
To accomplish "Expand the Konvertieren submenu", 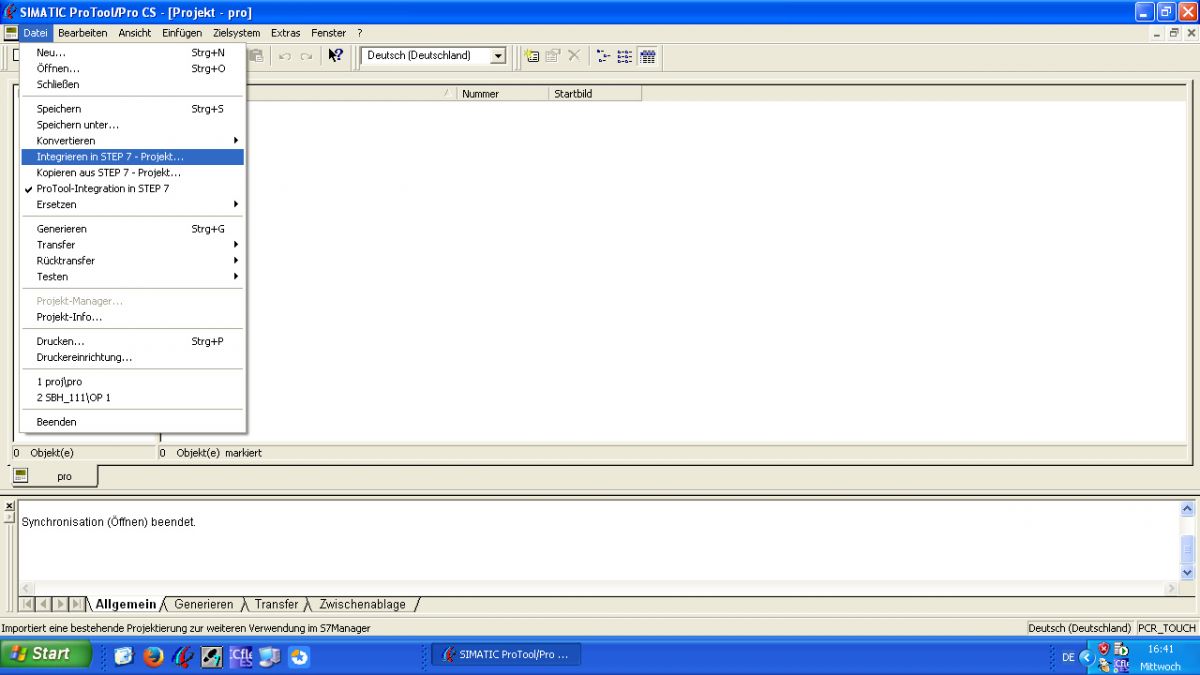I will (132, 140).
